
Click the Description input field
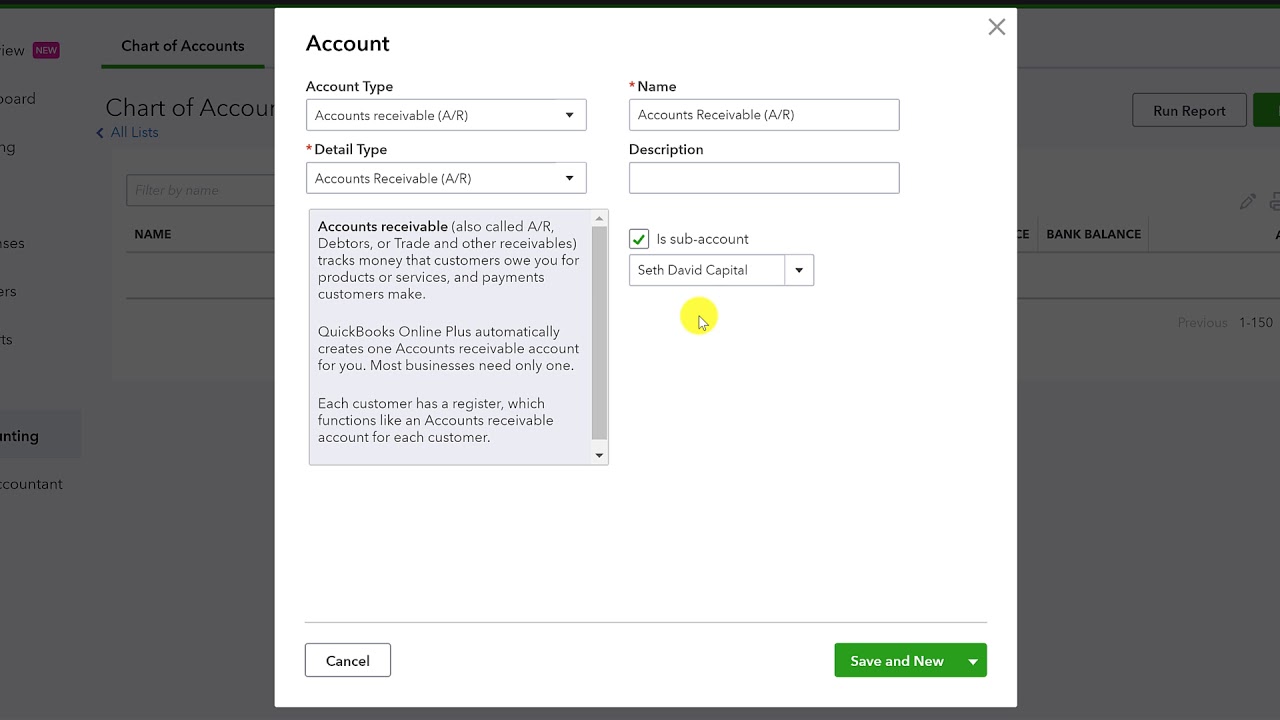(x=764, y=178)
